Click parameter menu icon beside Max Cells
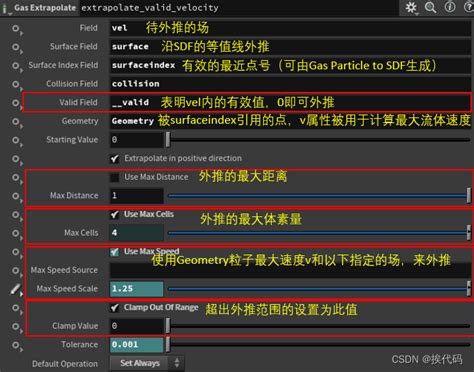The image size is (474, 372). pos(16,234)
